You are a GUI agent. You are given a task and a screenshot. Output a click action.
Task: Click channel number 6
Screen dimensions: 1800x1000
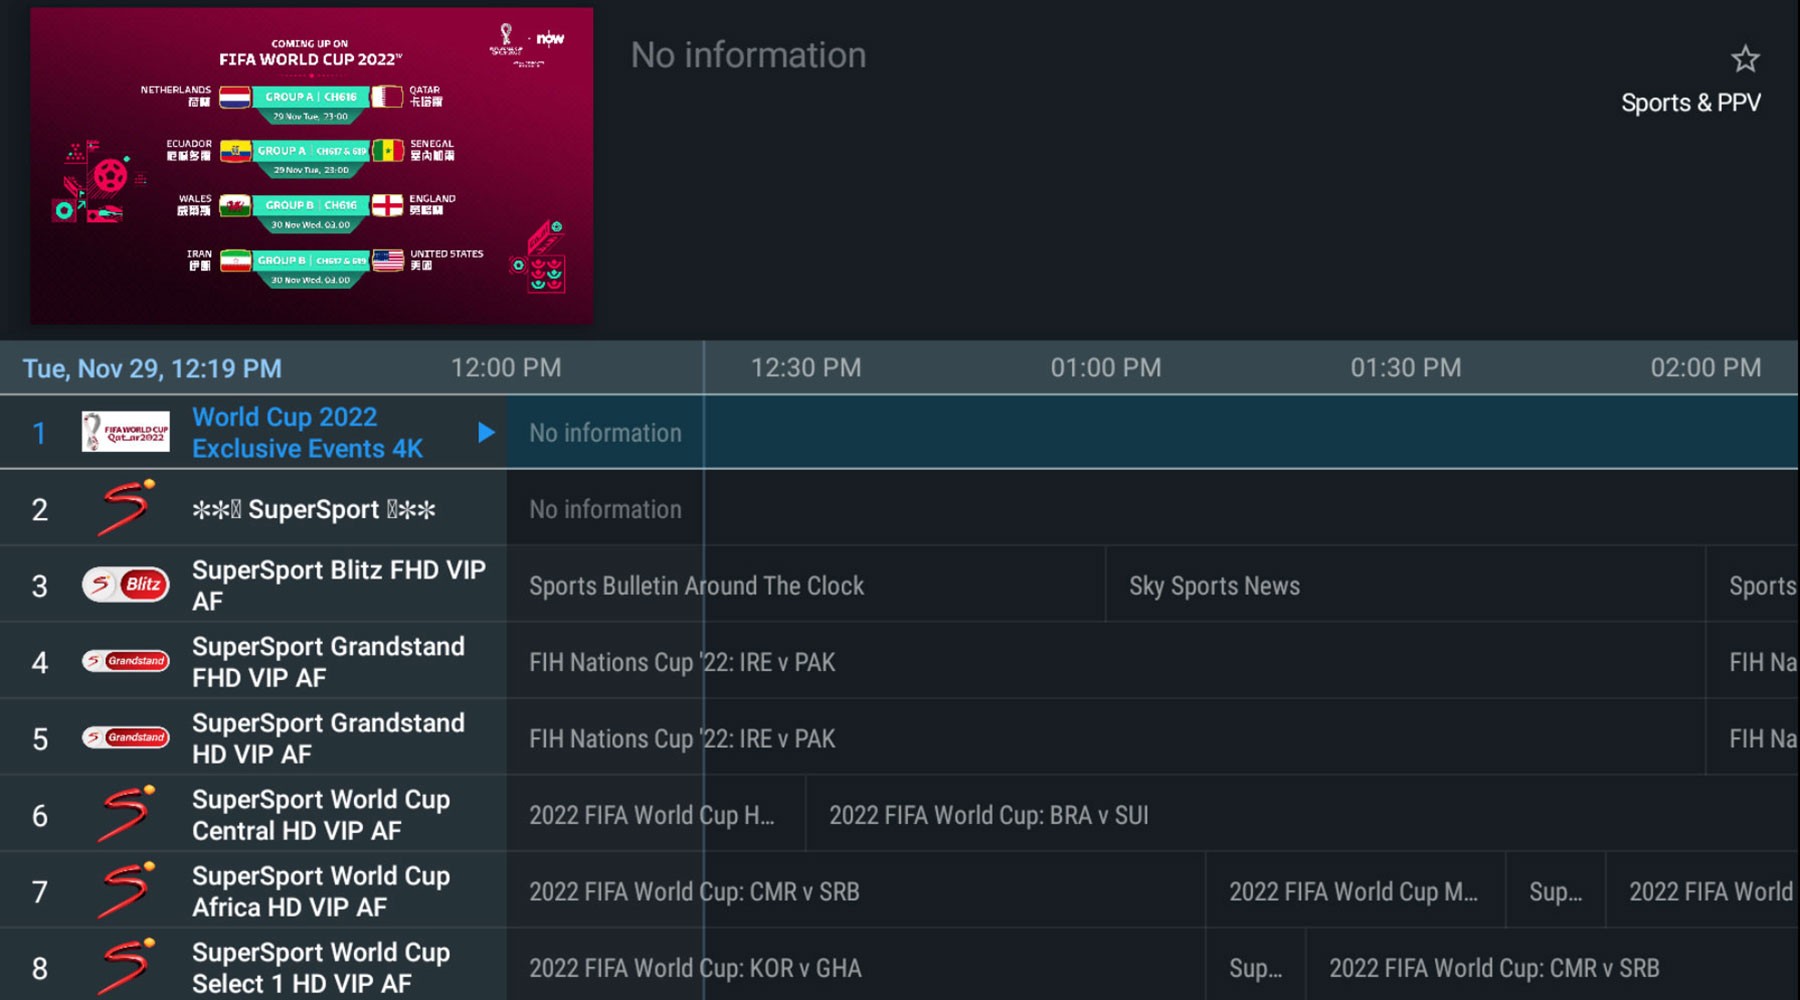[39, 816]
